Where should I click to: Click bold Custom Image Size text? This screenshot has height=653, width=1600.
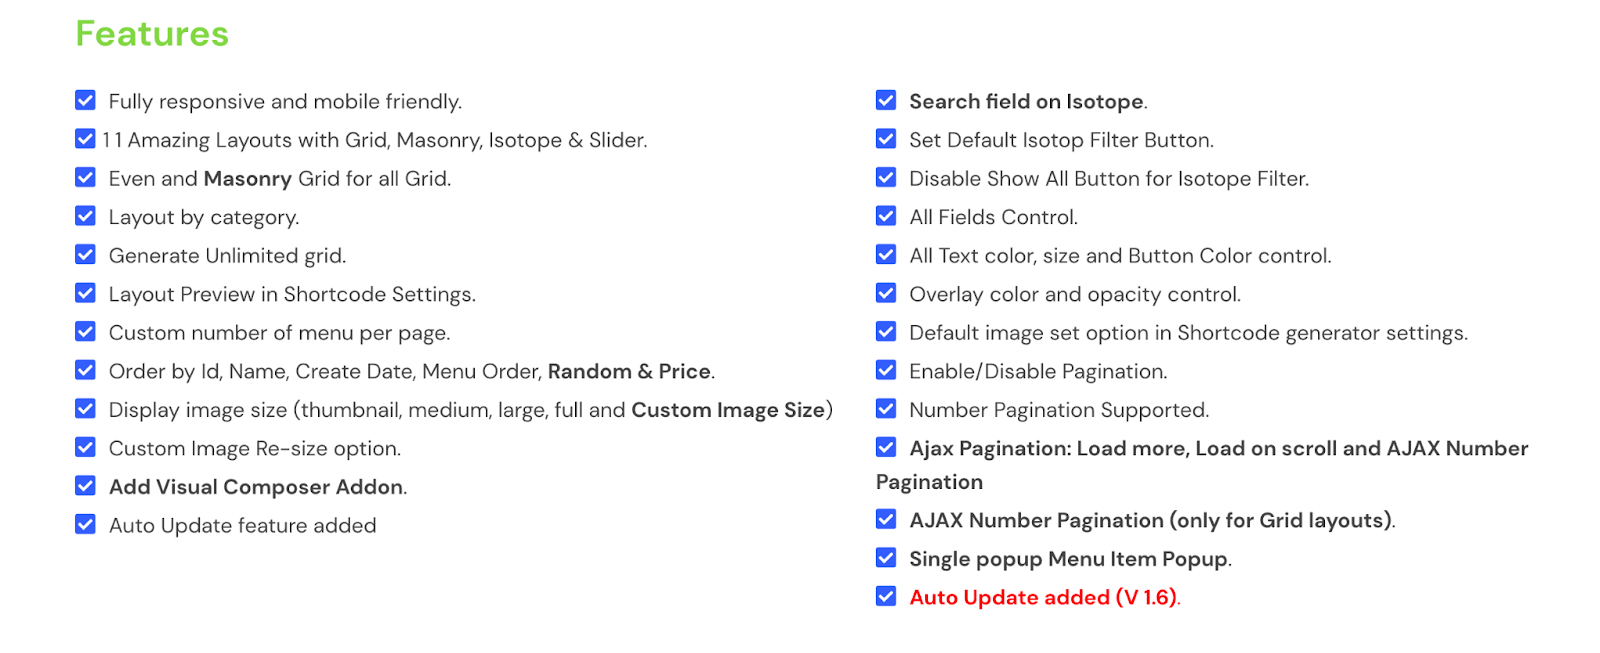[x=728, y=410]
